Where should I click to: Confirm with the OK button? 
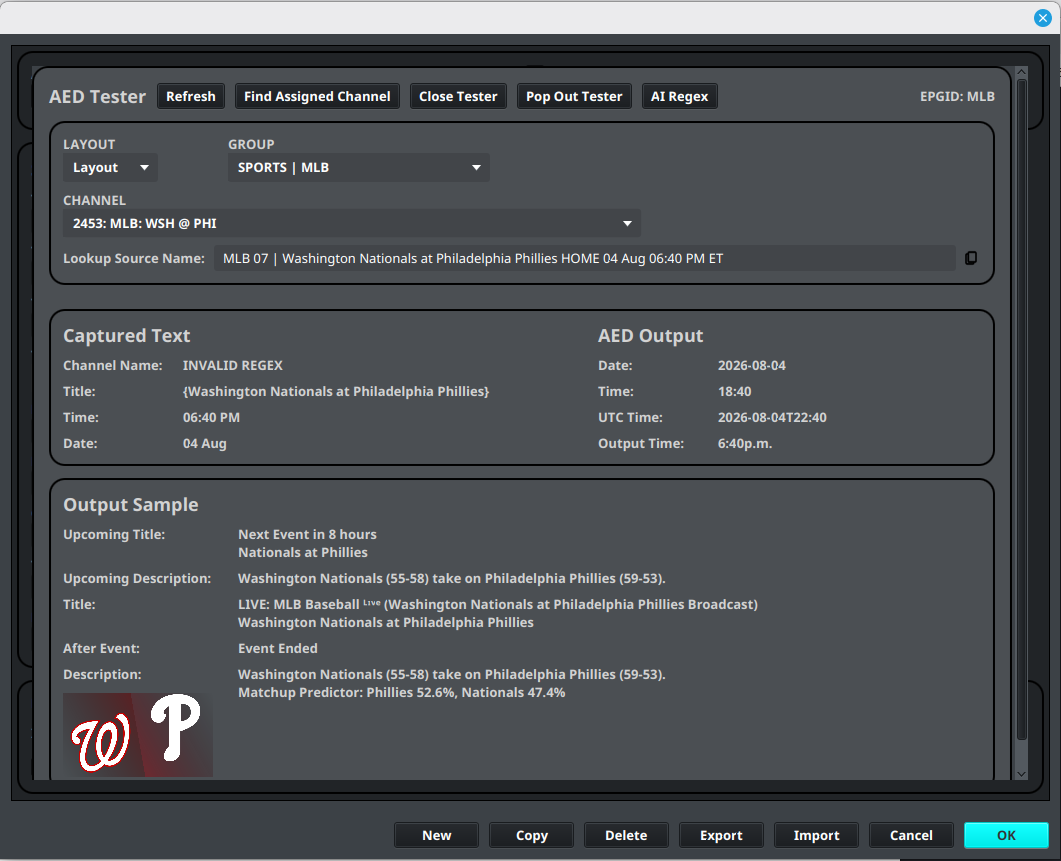1006,835
